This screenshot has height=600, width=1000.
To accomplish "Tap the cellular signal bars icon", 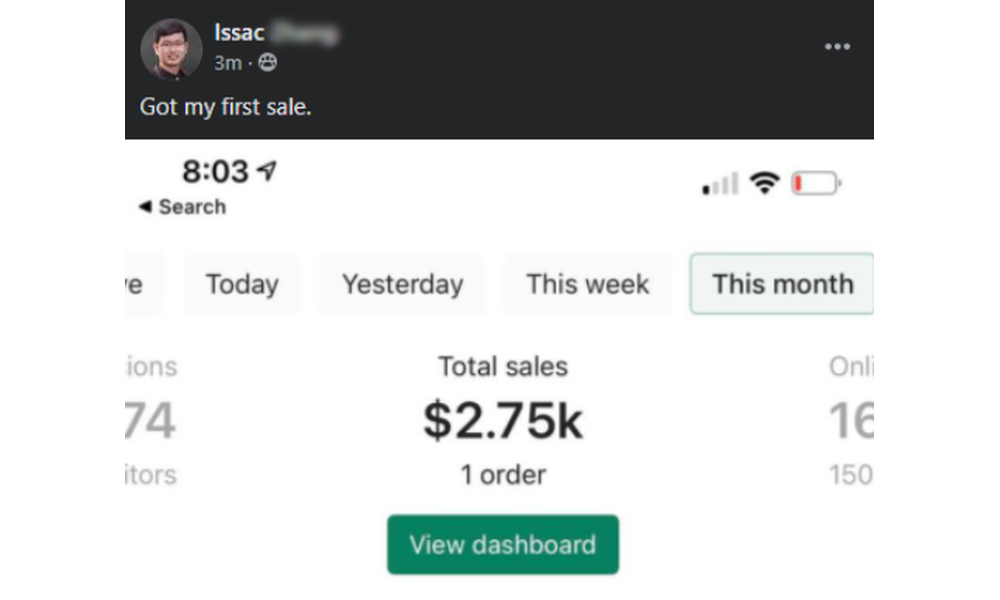I will 720,184.
